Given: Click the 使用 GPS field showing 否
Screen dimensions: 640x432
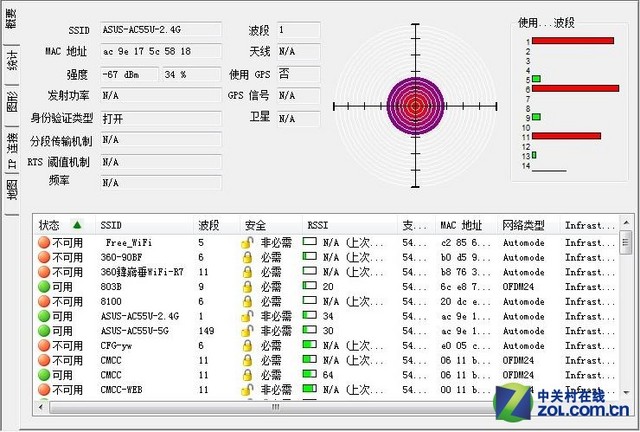Looking at the screenshot, I should (x=298, y=74).
